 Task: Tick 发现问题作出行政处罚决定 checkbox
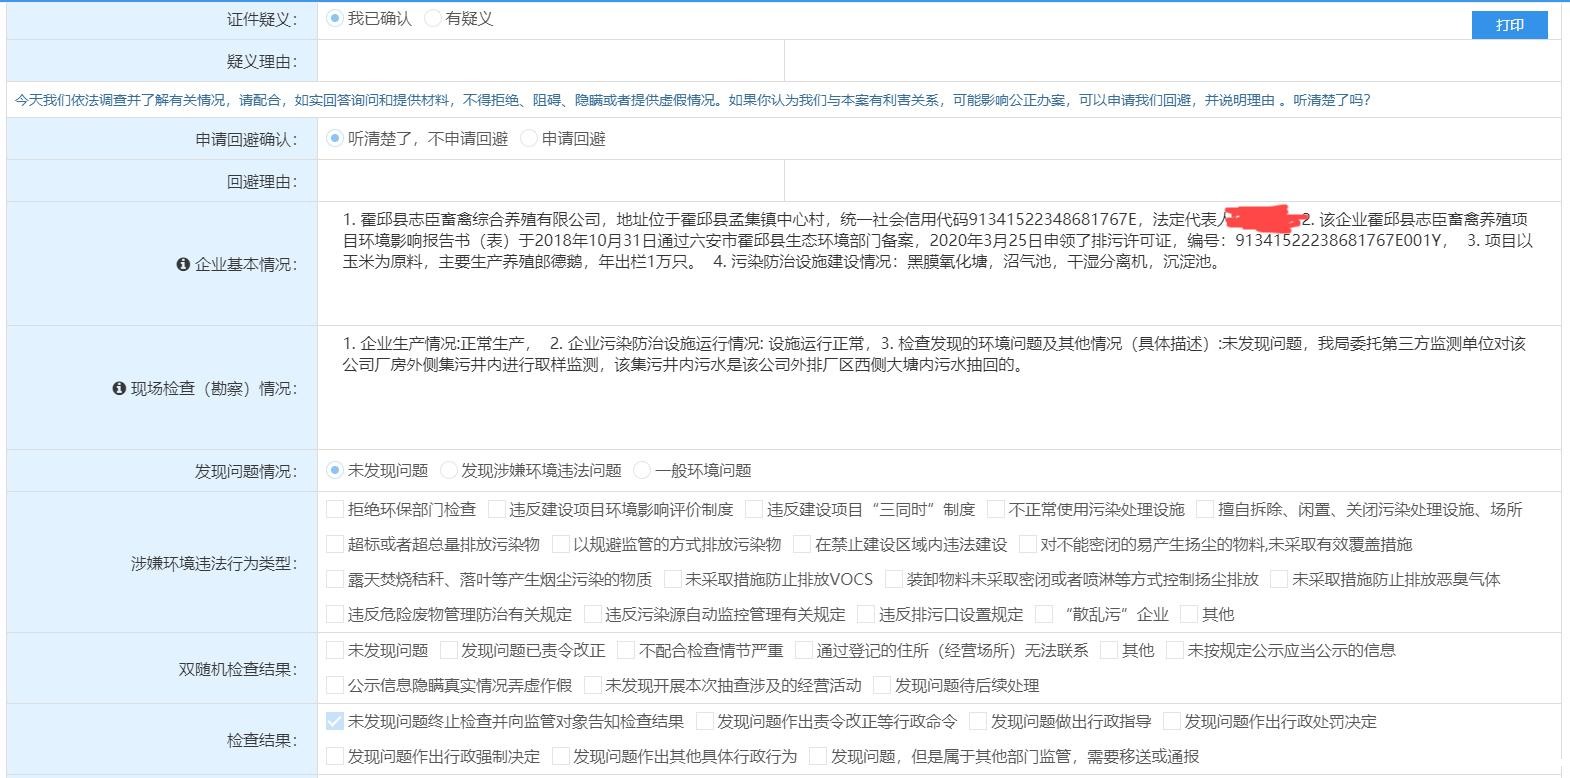click(1172, 722)
